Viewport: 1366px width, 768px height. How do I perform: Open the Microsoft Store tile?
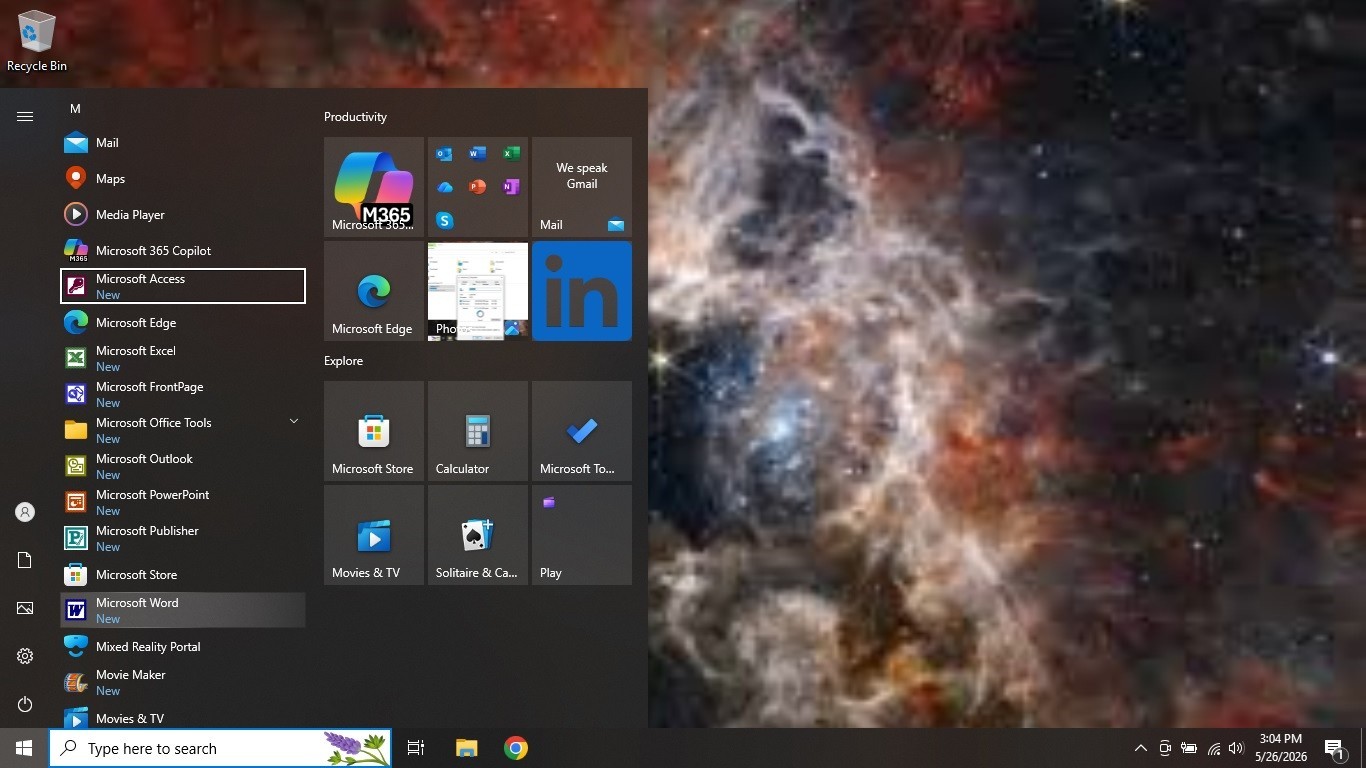click(374, 431)
